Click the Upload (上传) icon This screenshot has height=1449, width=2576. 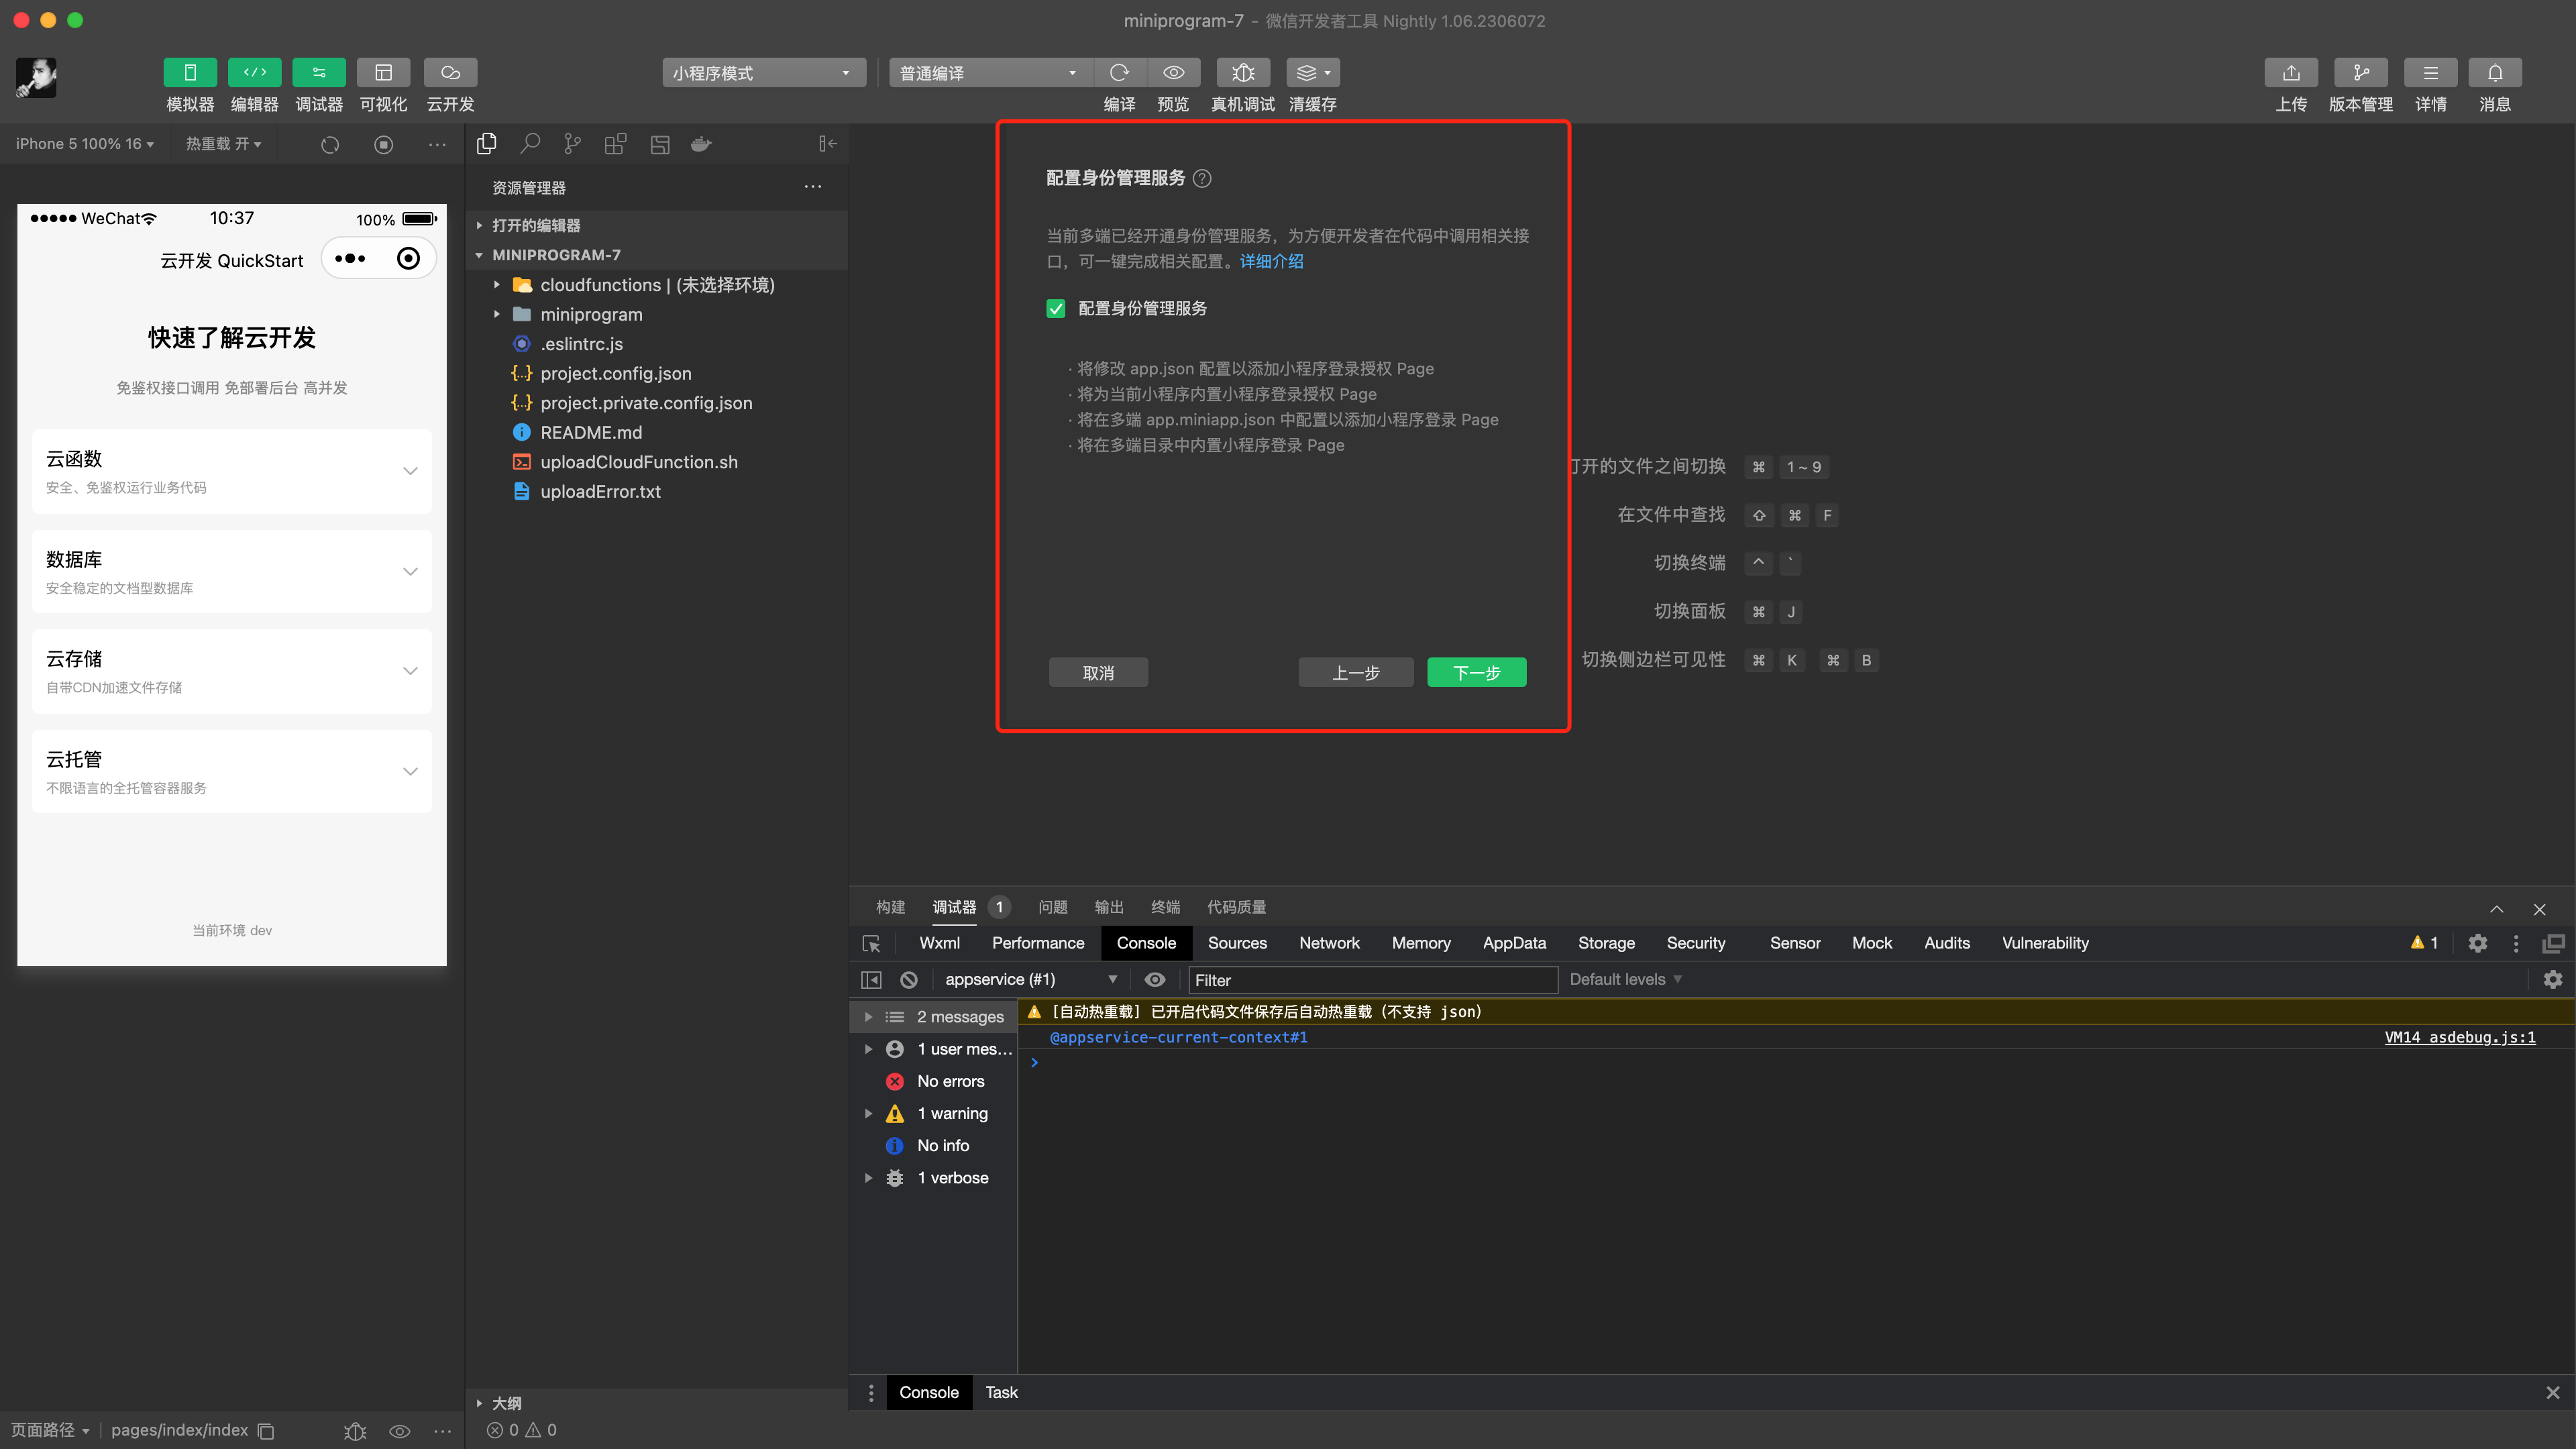click(x=2291, y=72)
